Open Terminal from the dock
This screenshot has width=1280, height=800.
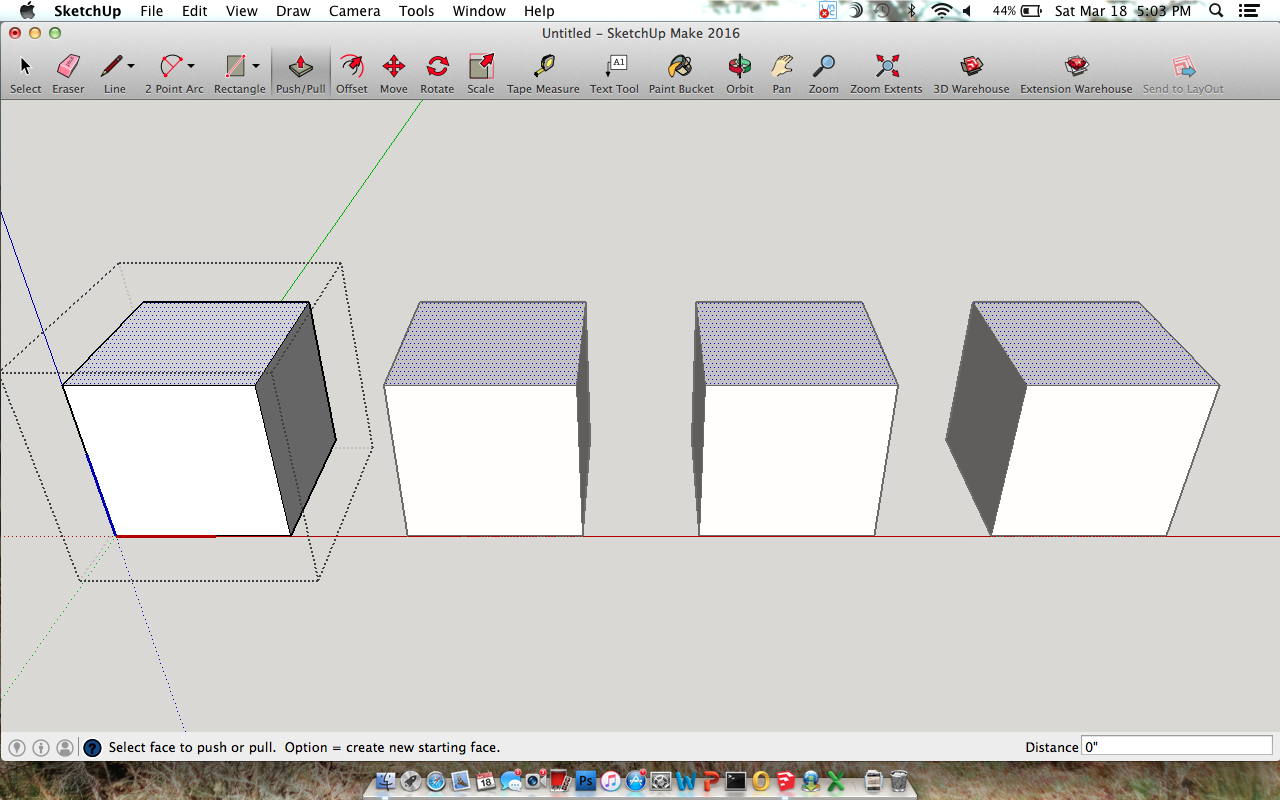[736, 781]
